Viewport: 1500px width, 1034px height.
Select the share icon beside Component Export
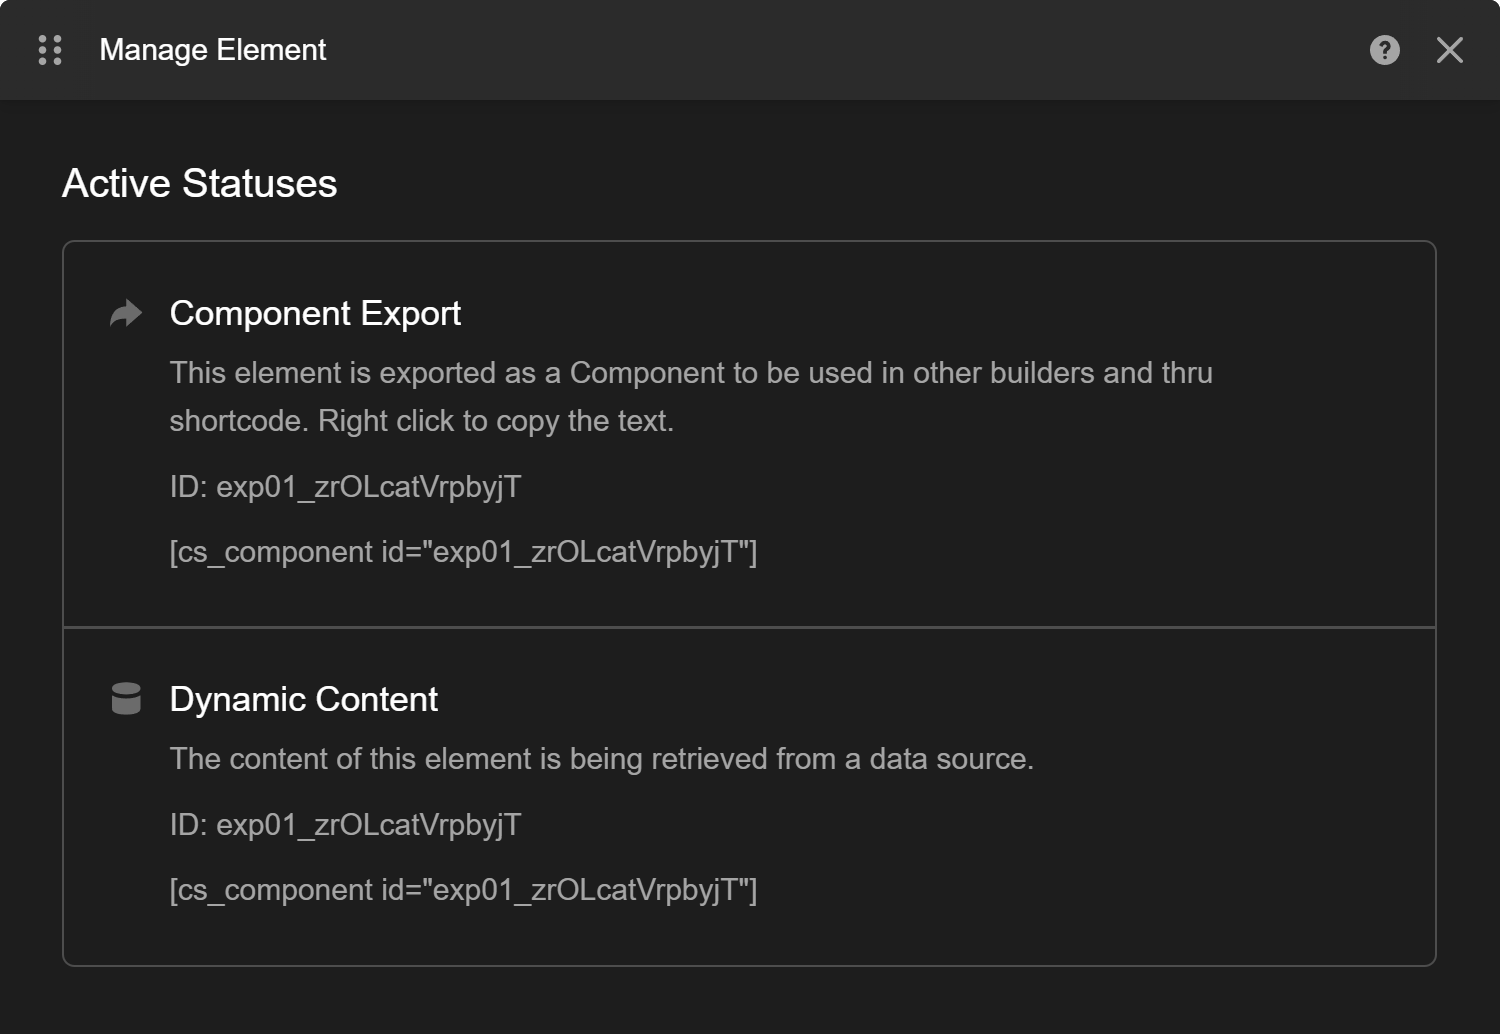click(x=126, y=312)
